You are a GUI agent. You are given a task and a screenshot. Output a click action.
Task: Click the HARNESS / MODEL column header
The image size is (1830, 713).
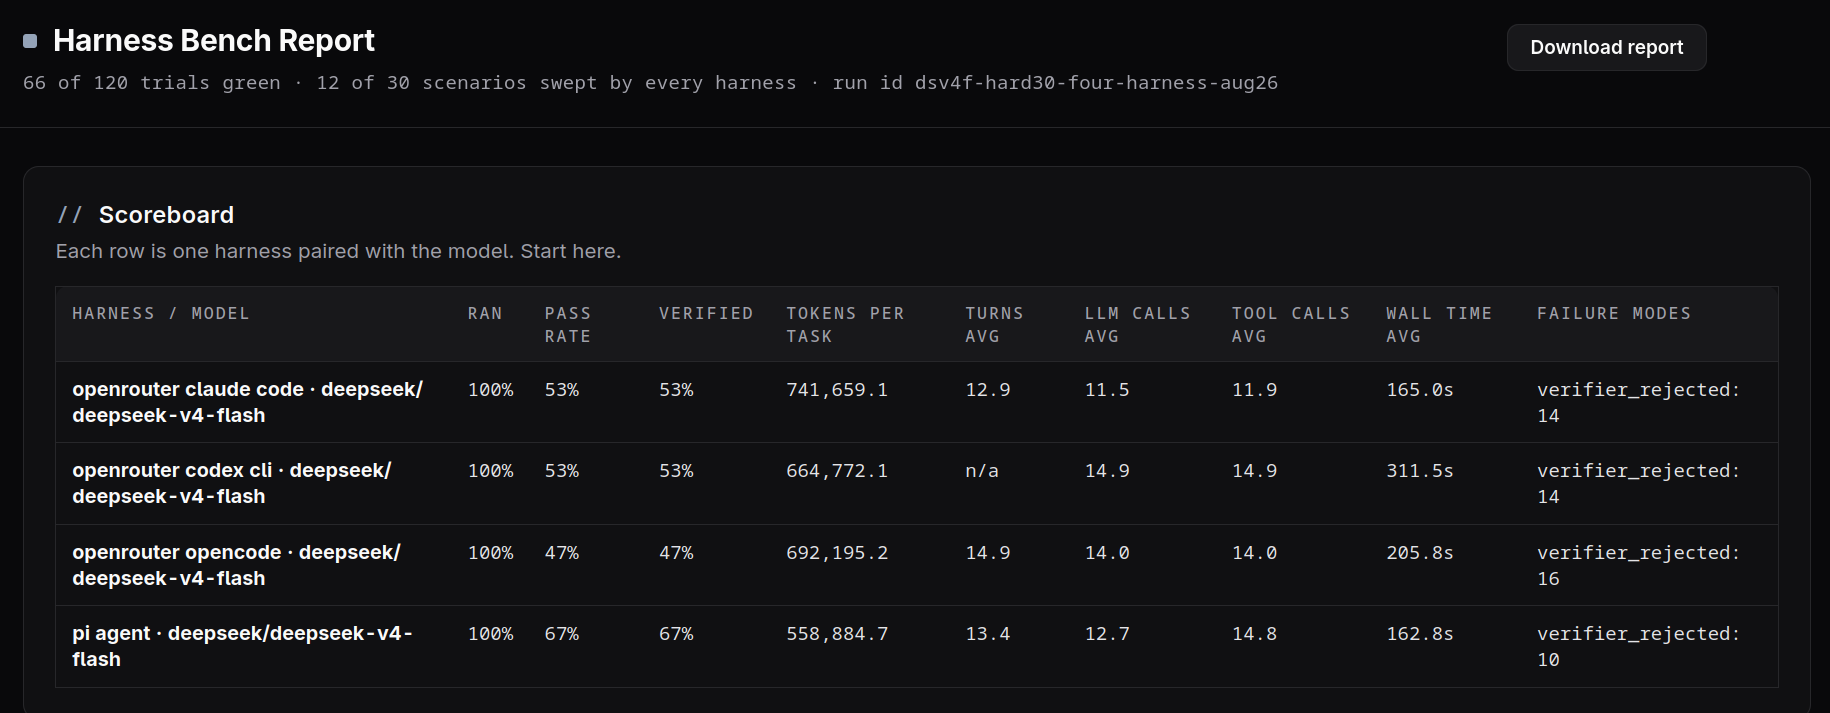click(160, 314)
